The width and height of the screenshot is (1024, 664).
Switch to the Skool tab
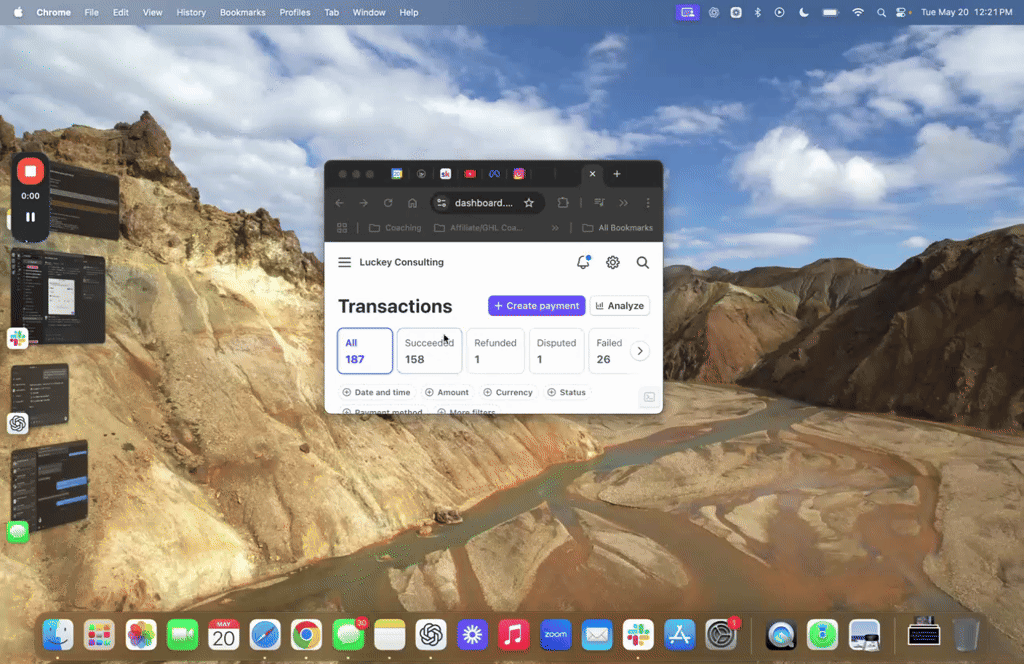(x=445, y=174)
